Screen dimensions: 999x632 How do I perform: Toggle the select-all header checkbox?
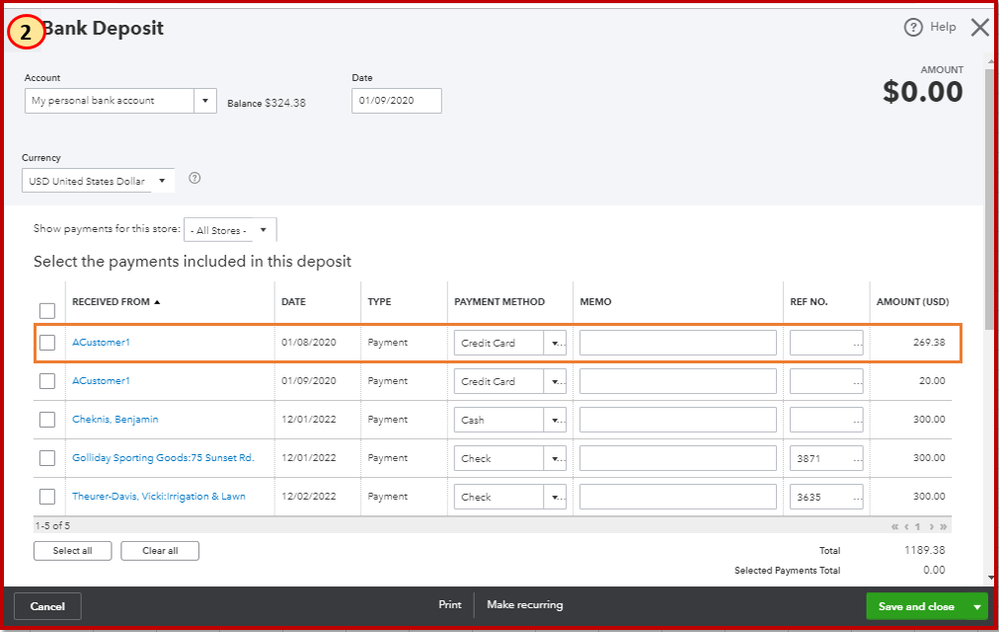(x=47, y=311)
